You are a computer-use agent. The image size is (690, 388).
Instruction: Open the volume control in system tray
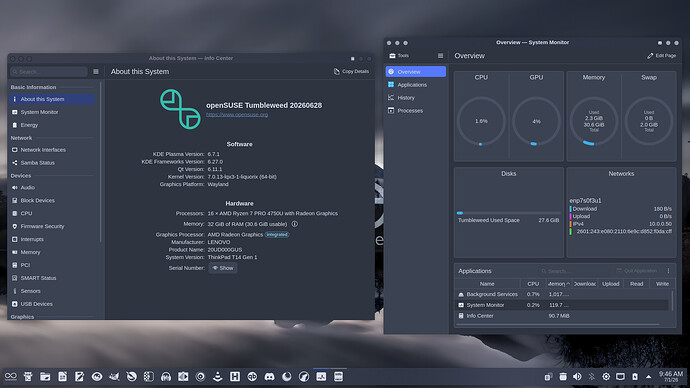tap(577, 377)
